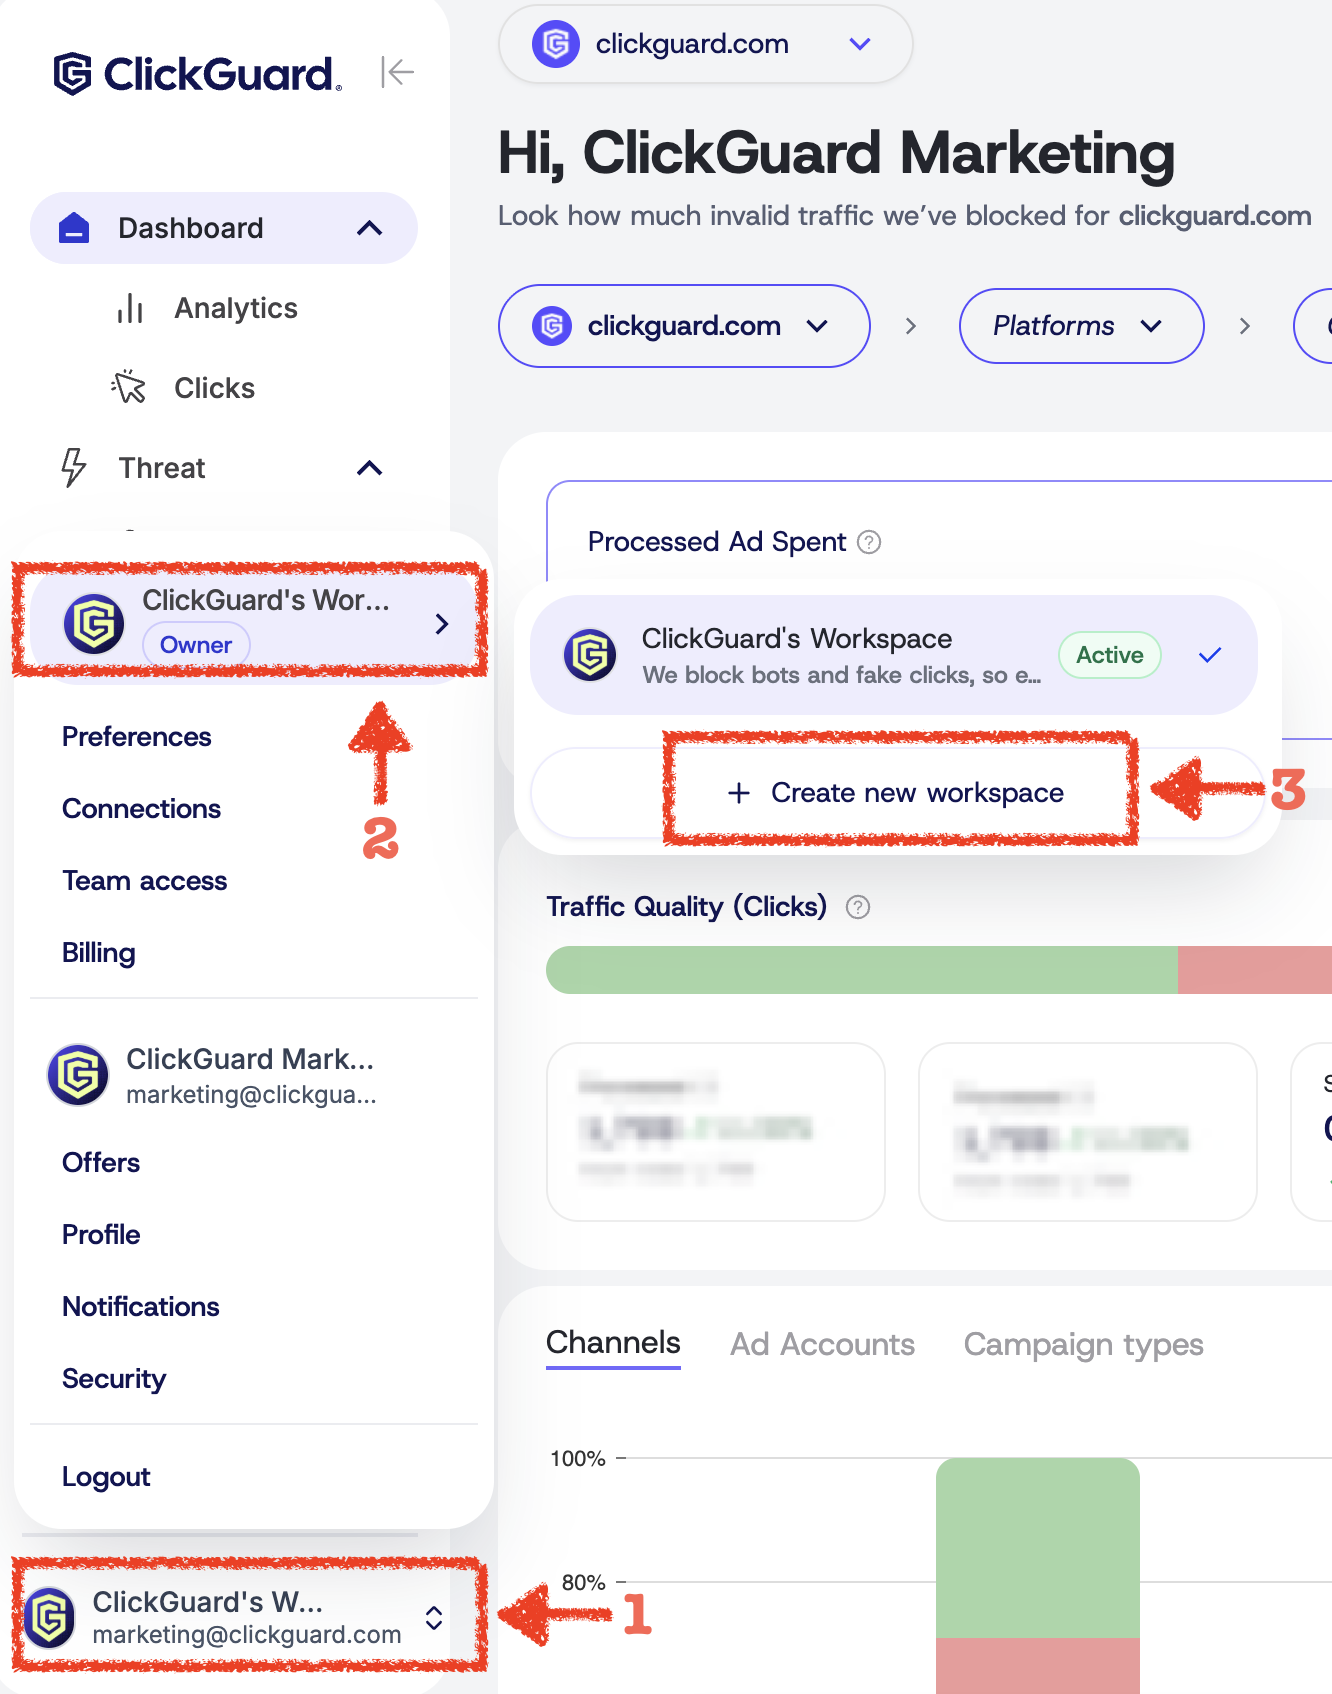Click the green Traffic Quality bar segment

tap(860, 970)
